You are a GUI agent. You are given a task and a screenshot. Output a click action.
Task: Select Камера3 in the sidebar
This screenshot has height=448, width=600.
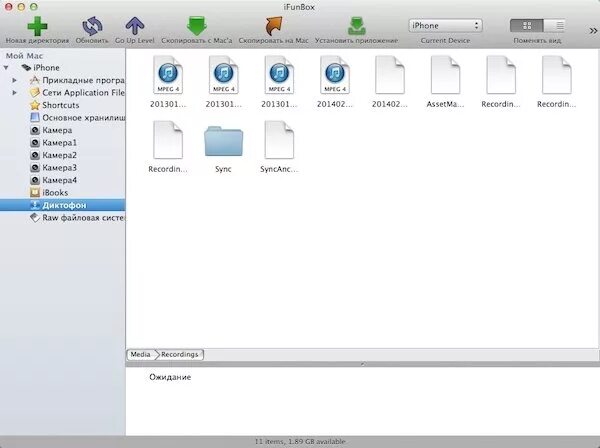tap(53, 168)
